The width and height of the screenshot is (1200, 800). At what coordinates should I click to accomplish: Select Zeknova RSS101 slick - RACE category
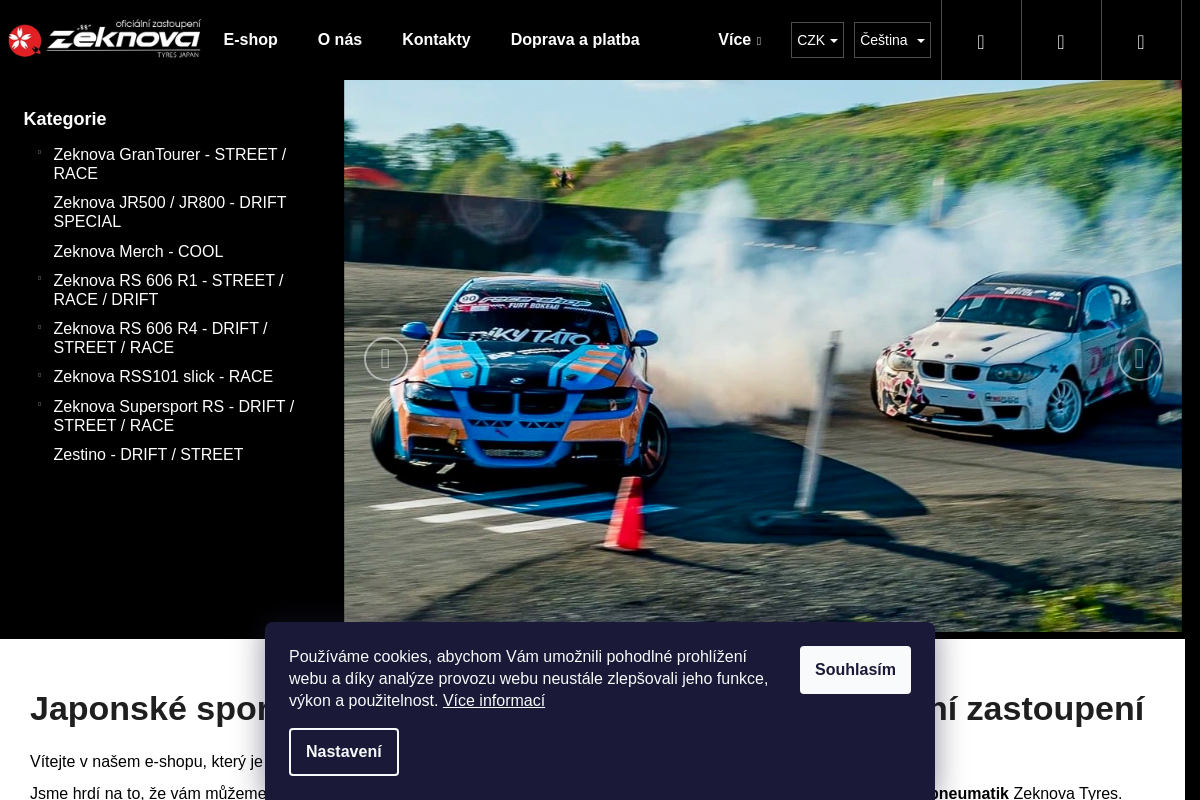click(x=163, y=377)
